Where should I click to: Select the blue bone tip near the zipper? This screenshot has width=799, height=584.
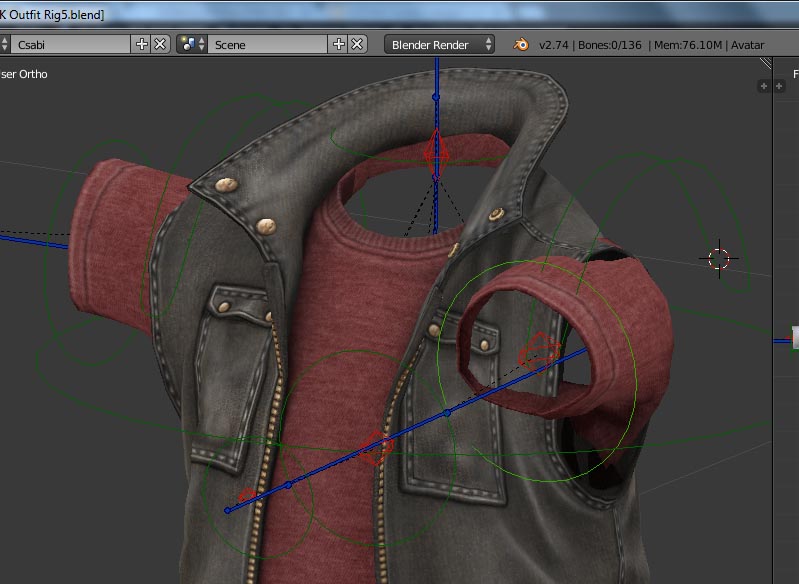[x=227, y=510]
